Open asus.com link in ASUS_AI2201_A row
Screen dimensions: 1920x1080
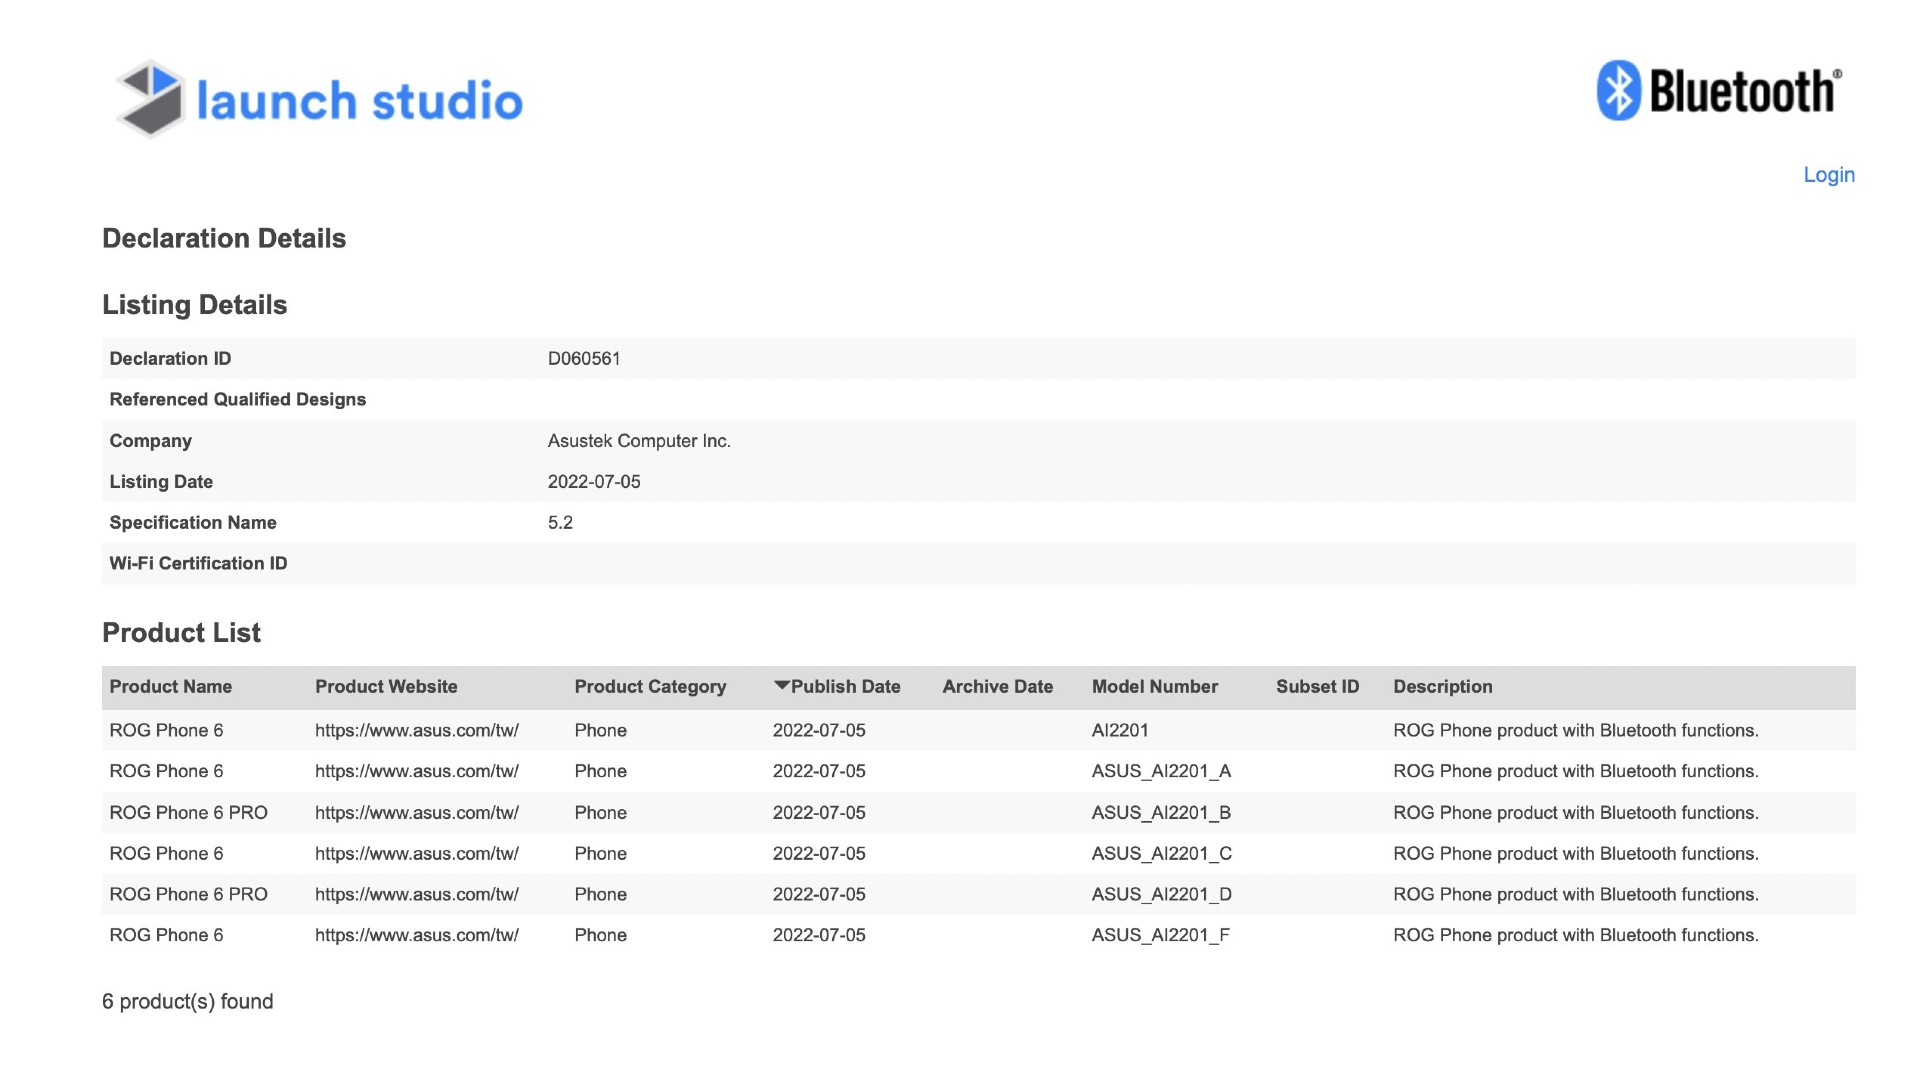pos(417,772)
